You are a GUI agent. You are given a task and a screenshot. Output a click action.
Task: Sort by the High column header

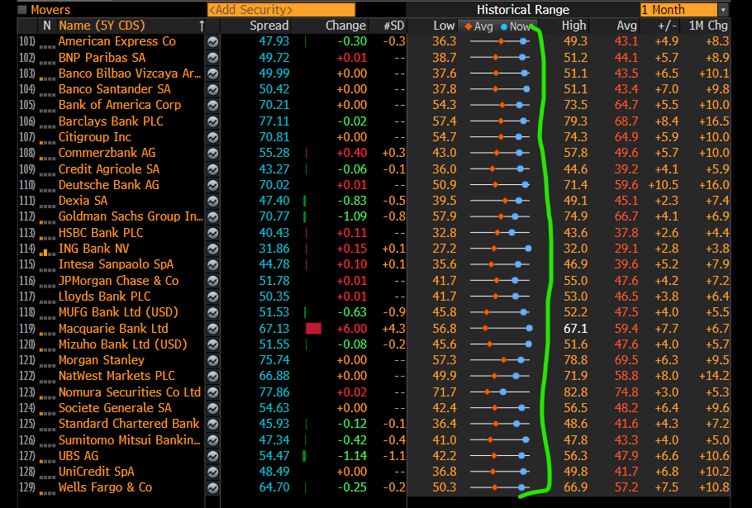pyautogui.click(x=574, y=25)
